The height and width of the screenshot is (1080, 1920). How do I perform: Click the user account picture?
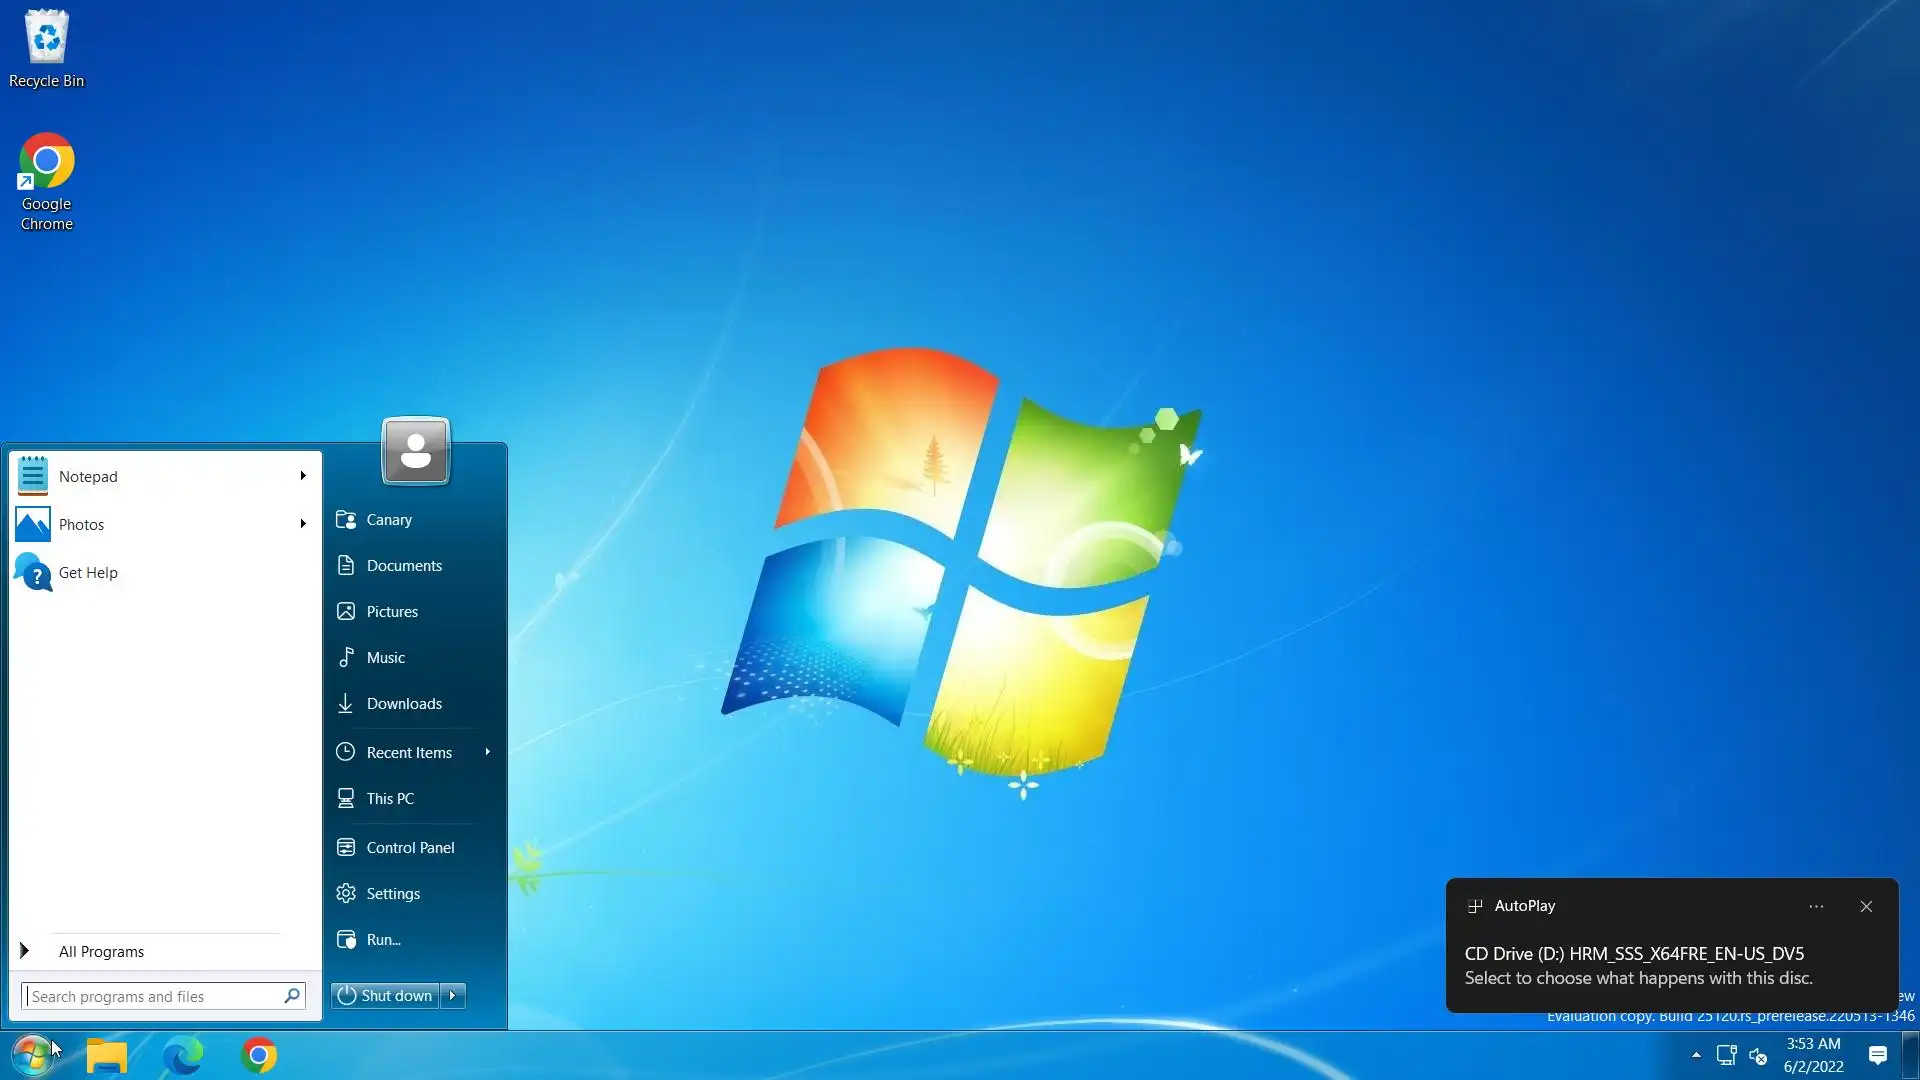coord(416,451)
